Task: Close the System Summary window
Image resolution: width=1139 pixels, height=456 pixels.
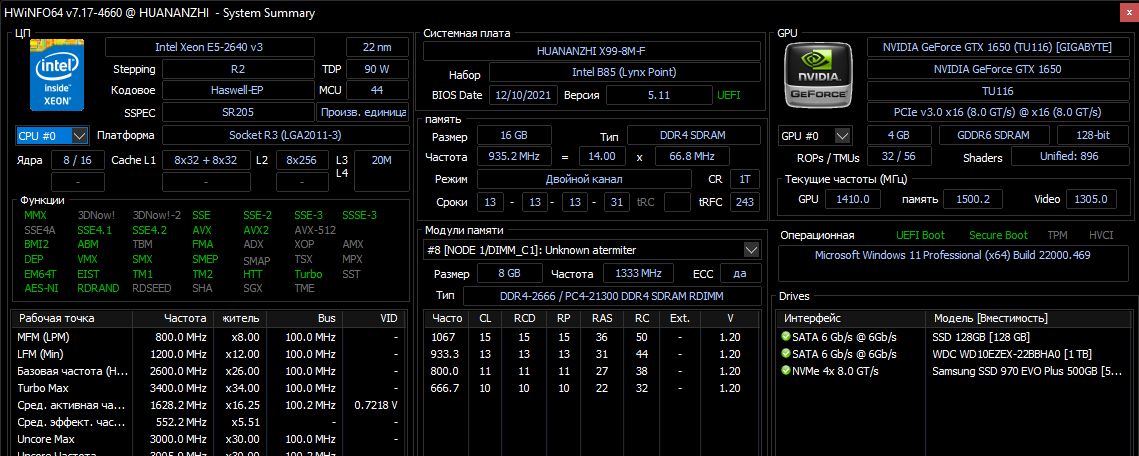Action: pos(1127,12)
